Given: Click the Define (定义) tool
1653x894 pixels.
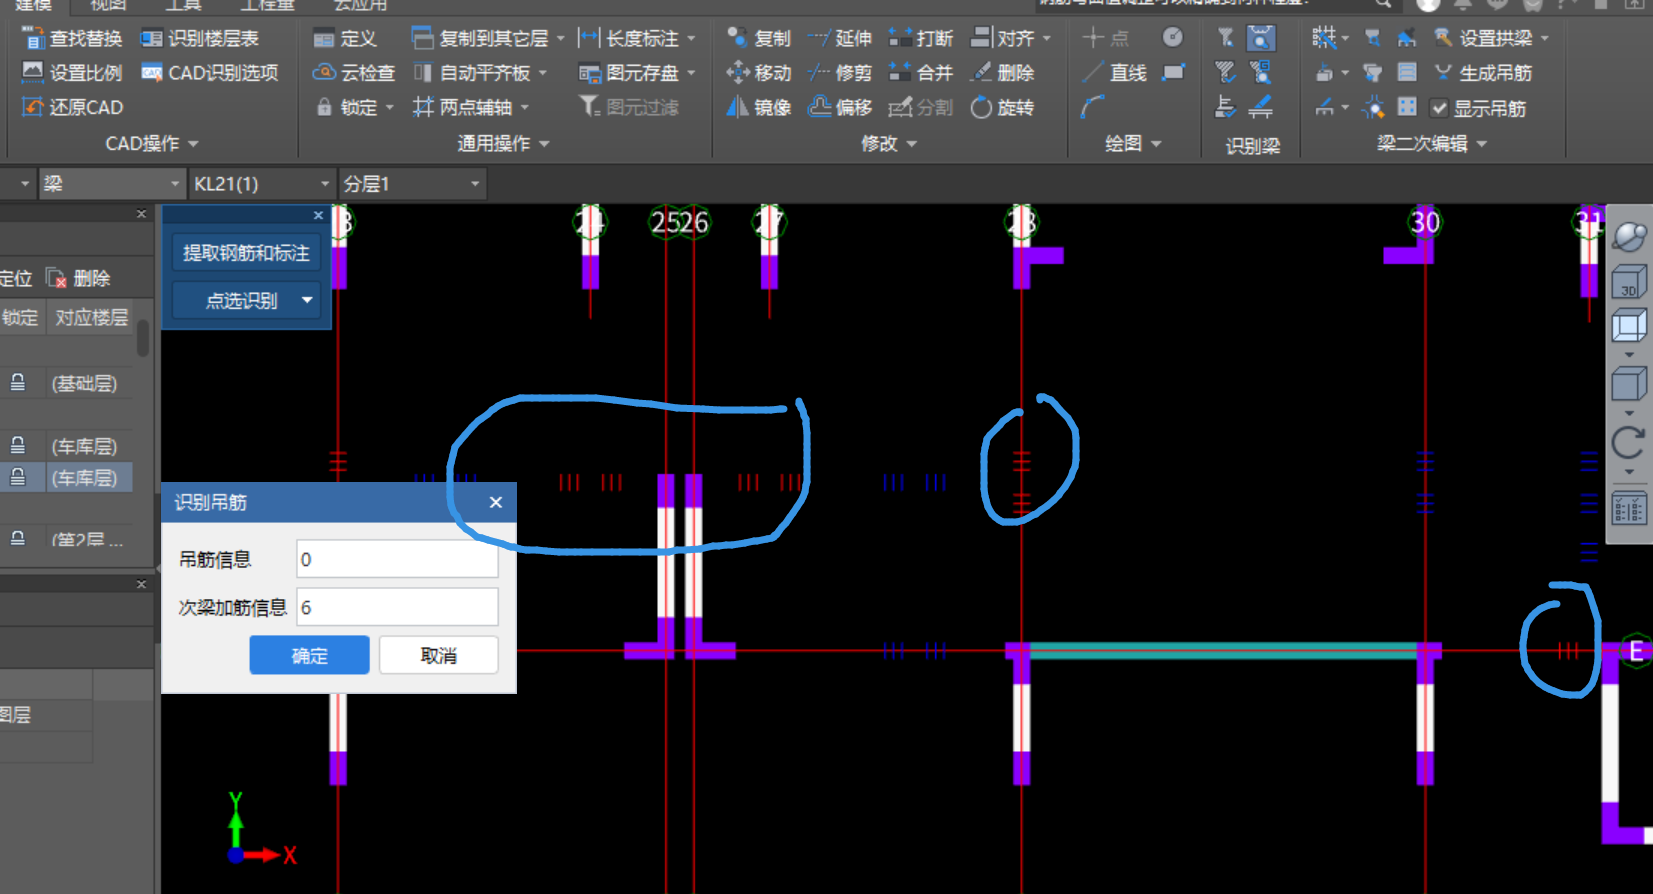Looking at the screenshot, I should tap(345, 39).
